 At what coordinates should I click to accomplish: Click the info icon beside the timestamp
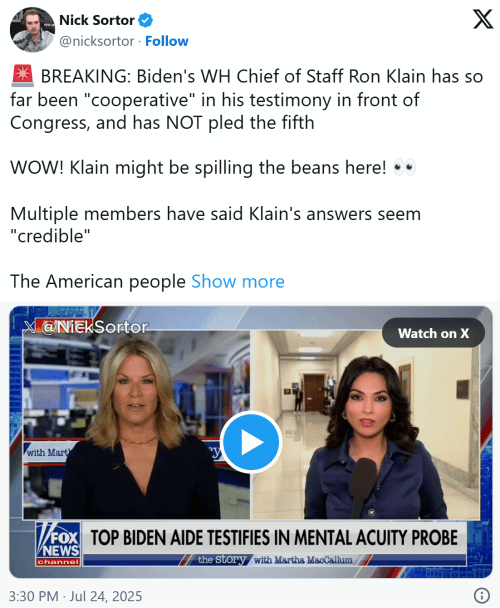click(x=482, y=595)
